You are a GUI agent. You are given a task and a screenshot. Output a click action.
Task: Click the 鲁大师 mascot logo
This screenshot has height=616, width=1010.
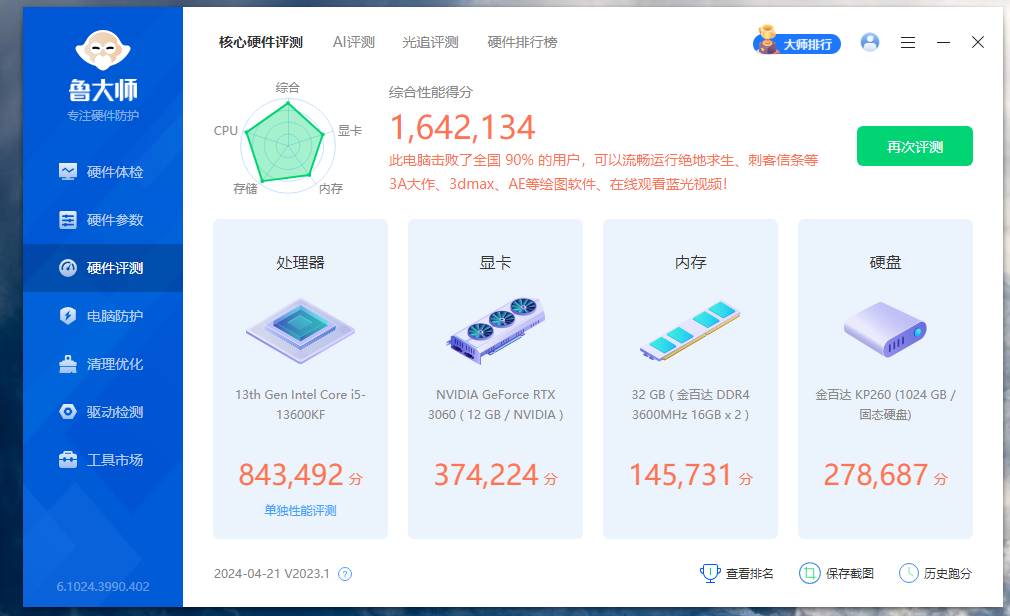click(x=103, y=50)
